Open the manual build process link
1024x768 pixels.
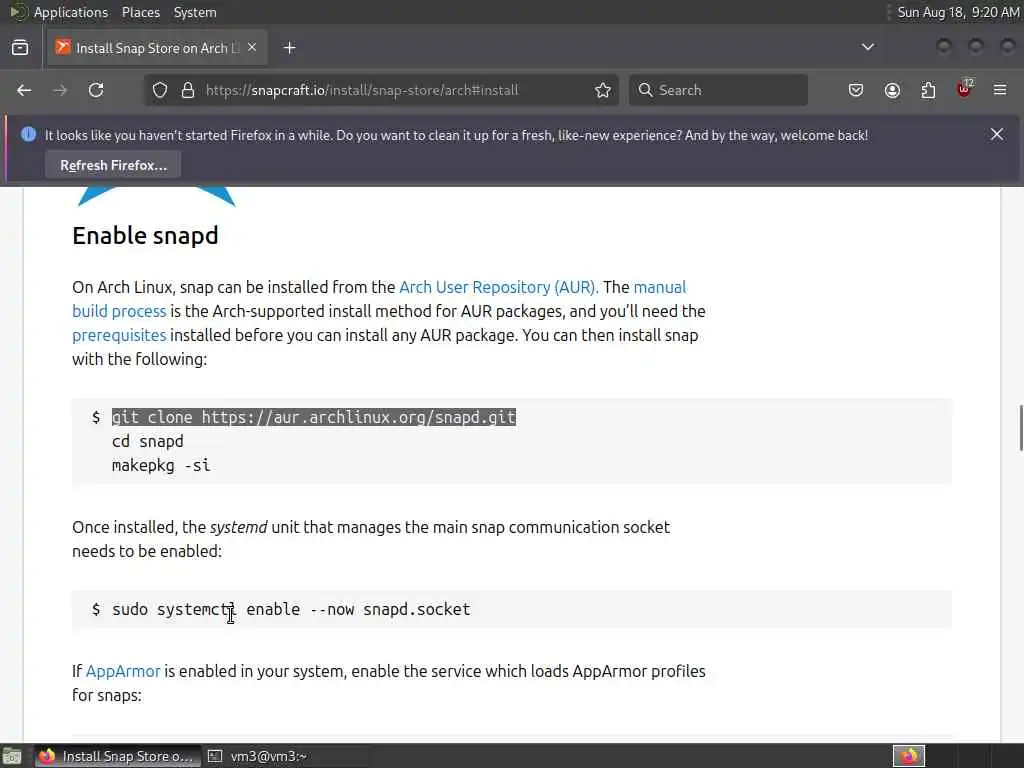pyautogui.click(x=119, y=312)
